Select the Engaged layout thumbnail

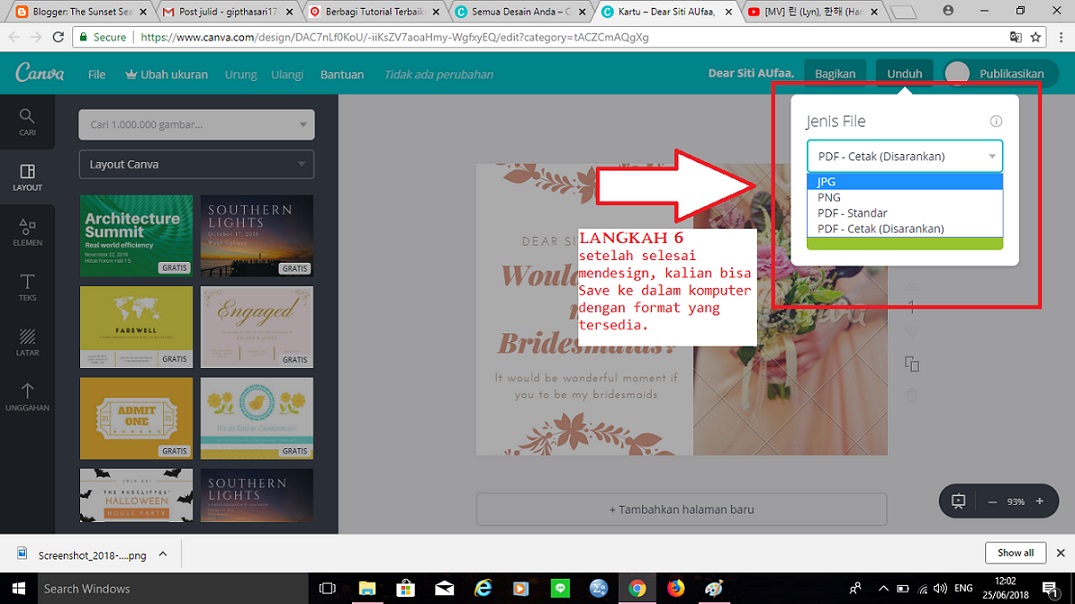257,326
